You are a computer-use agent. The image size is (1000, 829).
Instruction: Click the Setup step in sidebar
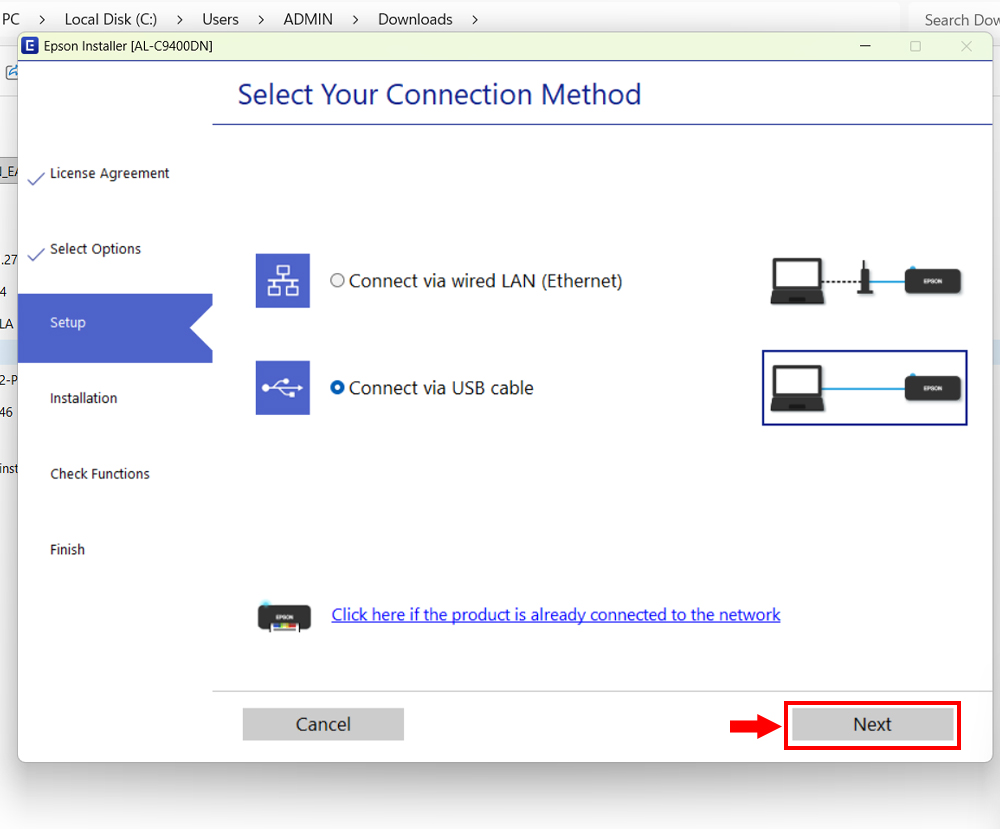[x=115, y=328]
